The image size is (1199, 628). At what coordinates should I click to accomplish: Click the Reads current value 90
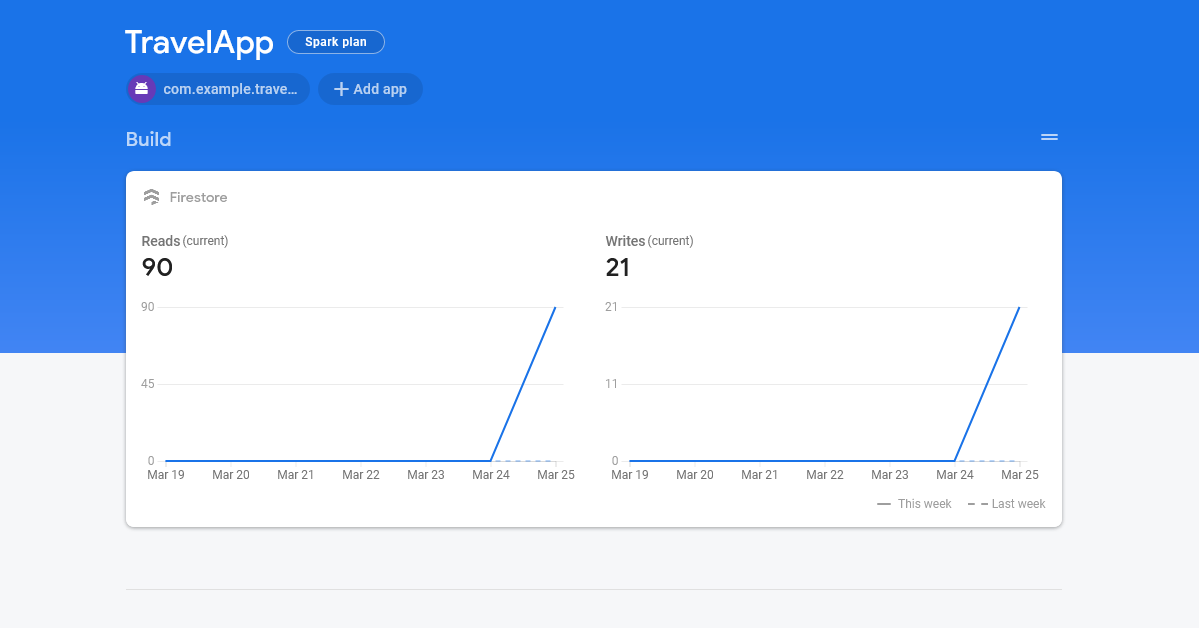click(155, 267)
